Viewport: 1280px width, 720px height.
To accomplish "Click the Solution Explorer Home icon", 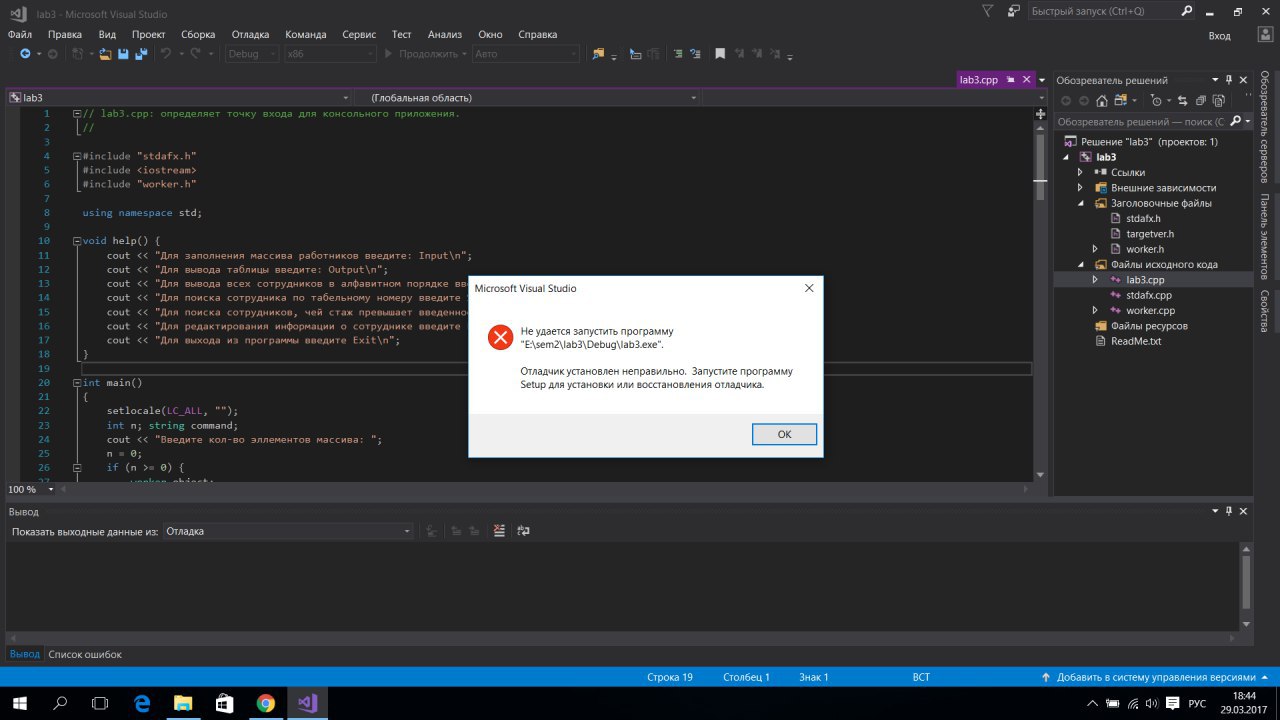I will tap(1102, 100).
